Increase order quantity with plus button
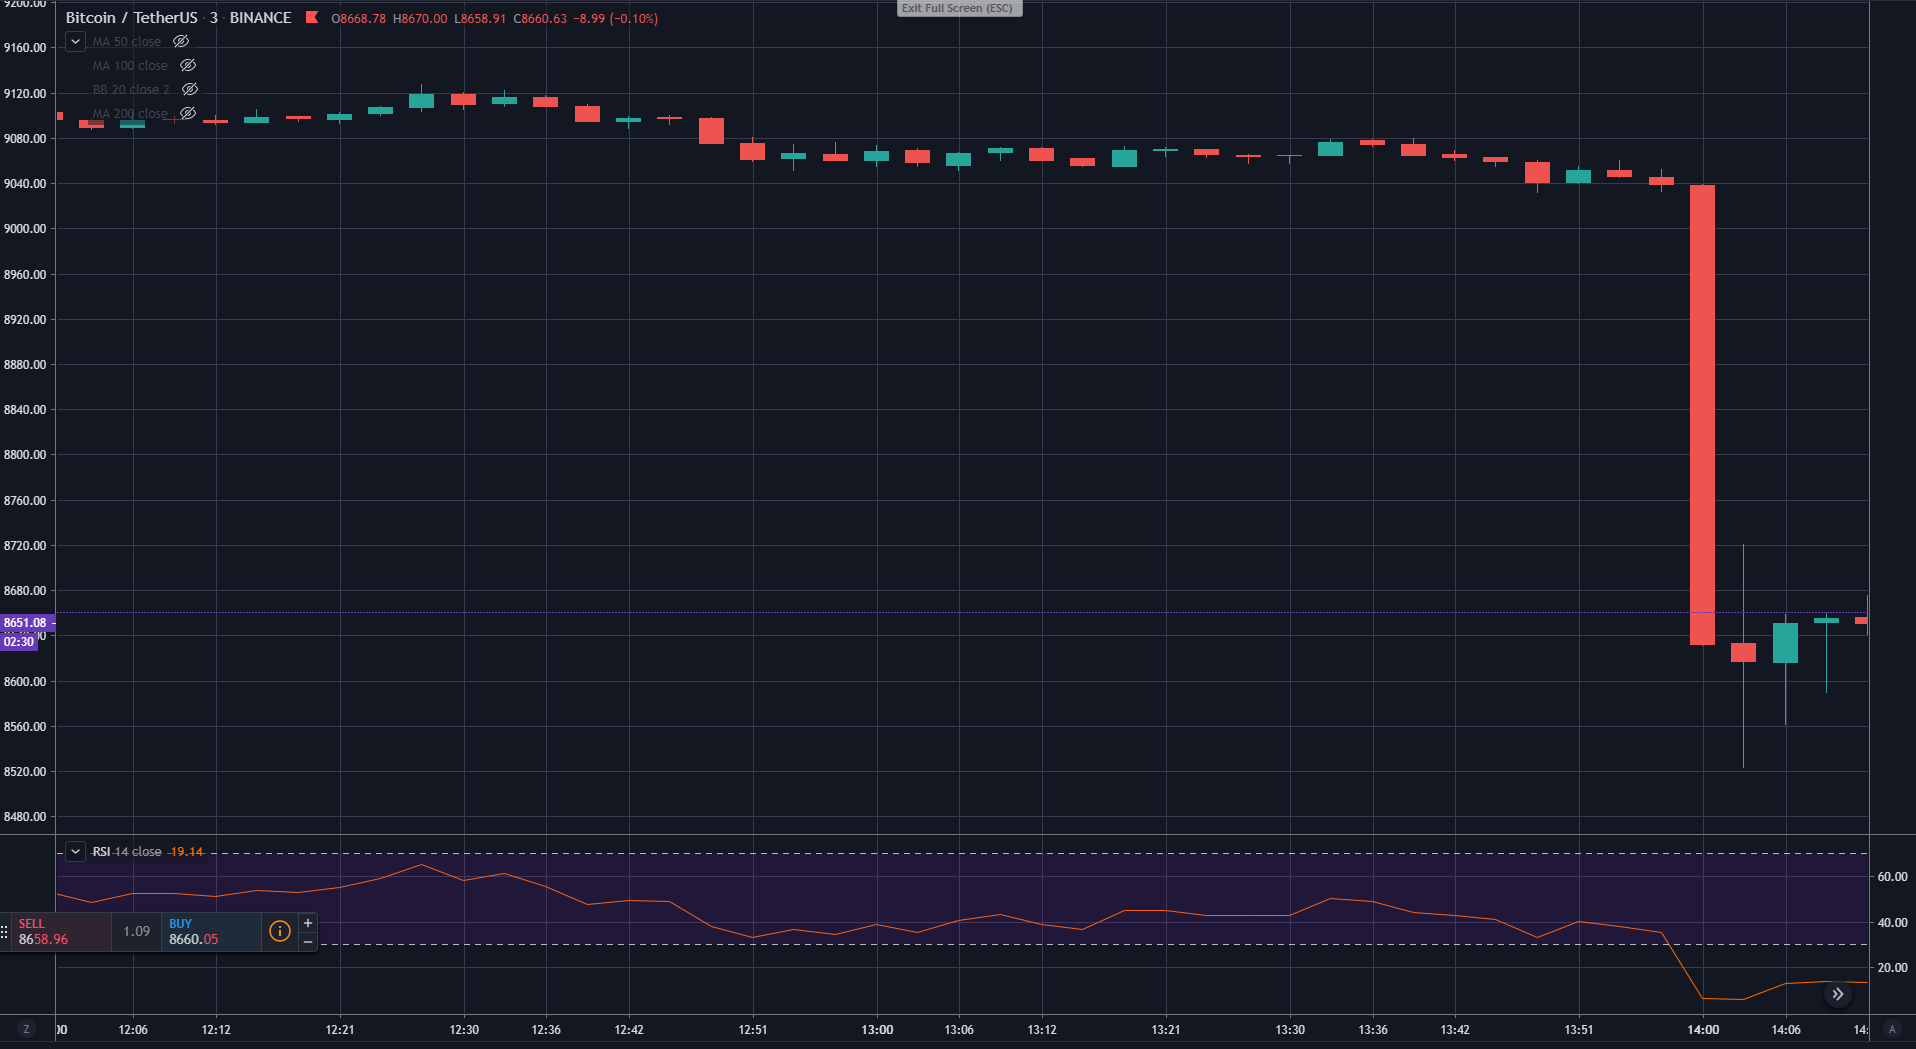 coord(308,923)
